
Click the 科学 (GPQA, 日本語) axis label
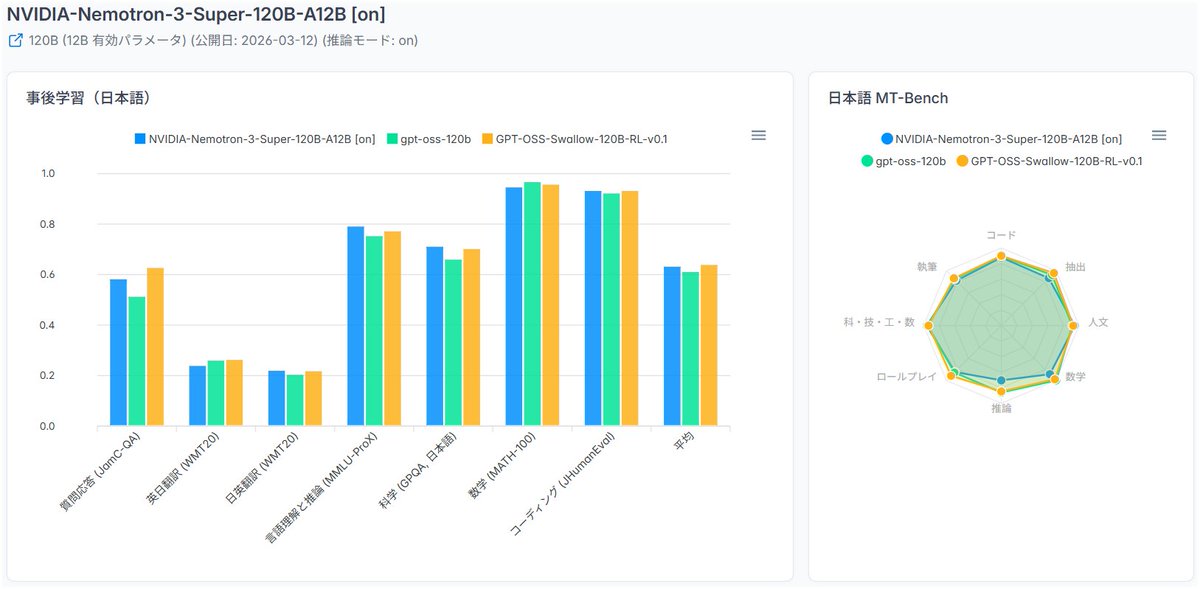(416, 472)
